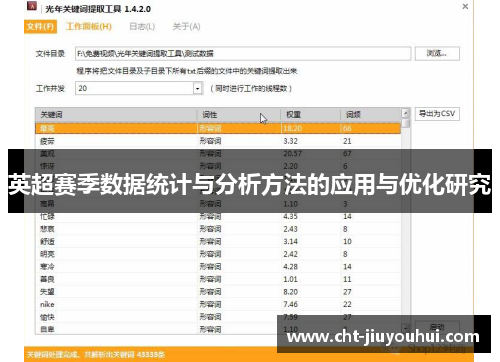Click the scrollbar up arrow of keyword list
Image resolution: width=500 pixels, height=362 pixels.
pyautogui.click(x=405, y=113)
